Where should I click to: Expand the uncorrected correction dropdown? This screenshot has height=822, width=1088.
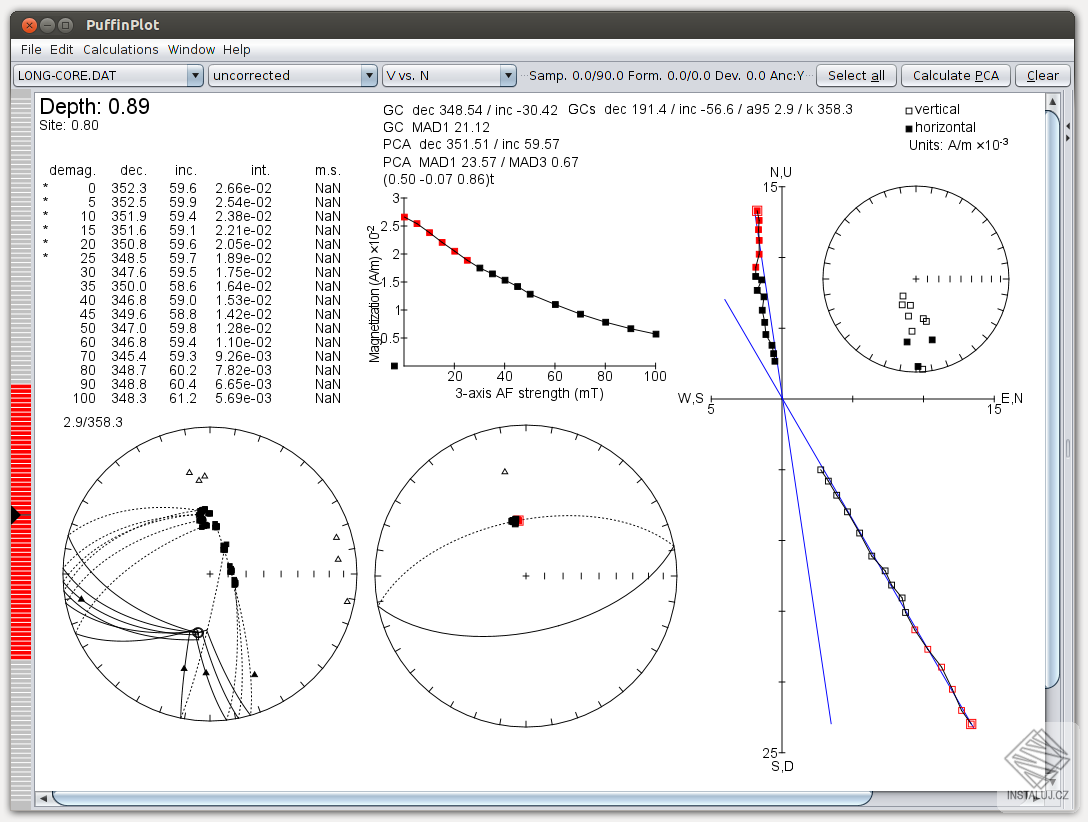[292, 76]
